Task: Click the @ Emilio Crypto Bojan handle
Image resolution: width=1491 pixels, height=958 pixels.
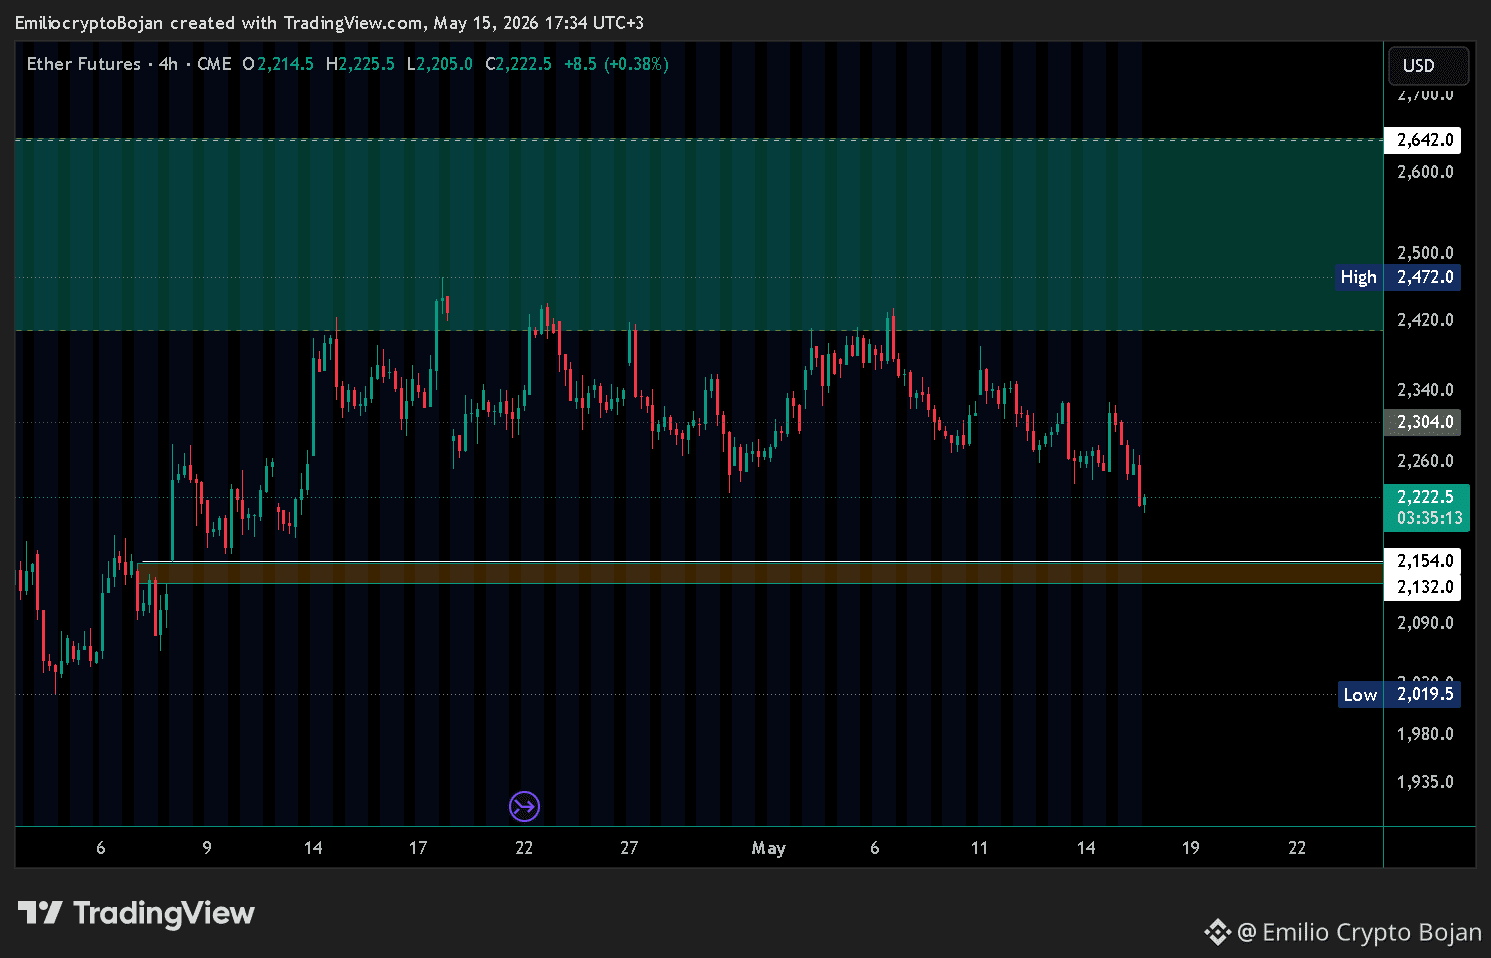Action: click(x=1359, y=932)
